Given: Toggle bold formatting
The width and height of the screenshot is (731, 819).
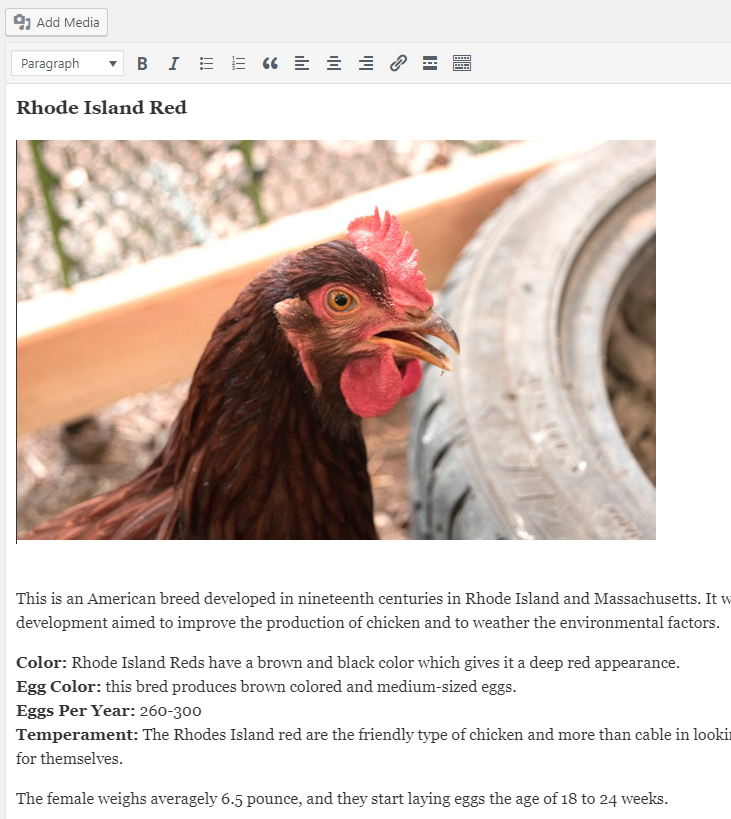Looking at the screenshot, I should tap(142, 64).
